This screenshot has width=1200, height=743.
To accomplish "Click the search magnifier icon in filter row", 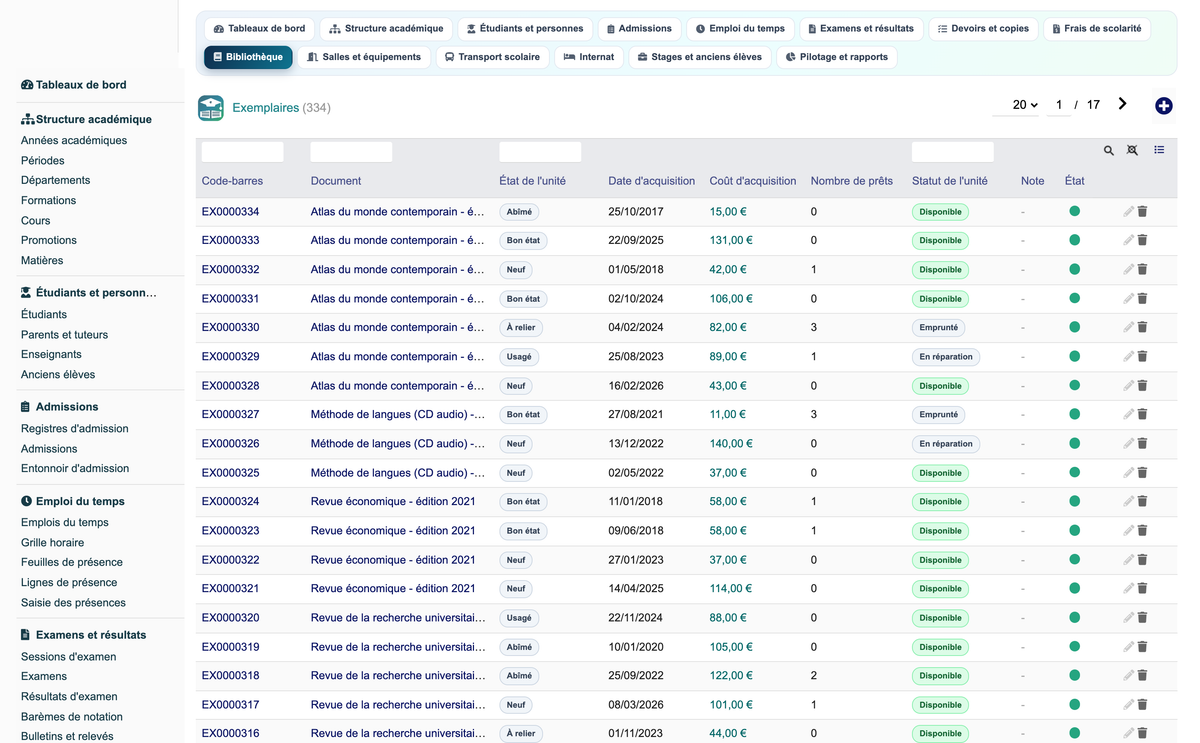I will 1109,151.
